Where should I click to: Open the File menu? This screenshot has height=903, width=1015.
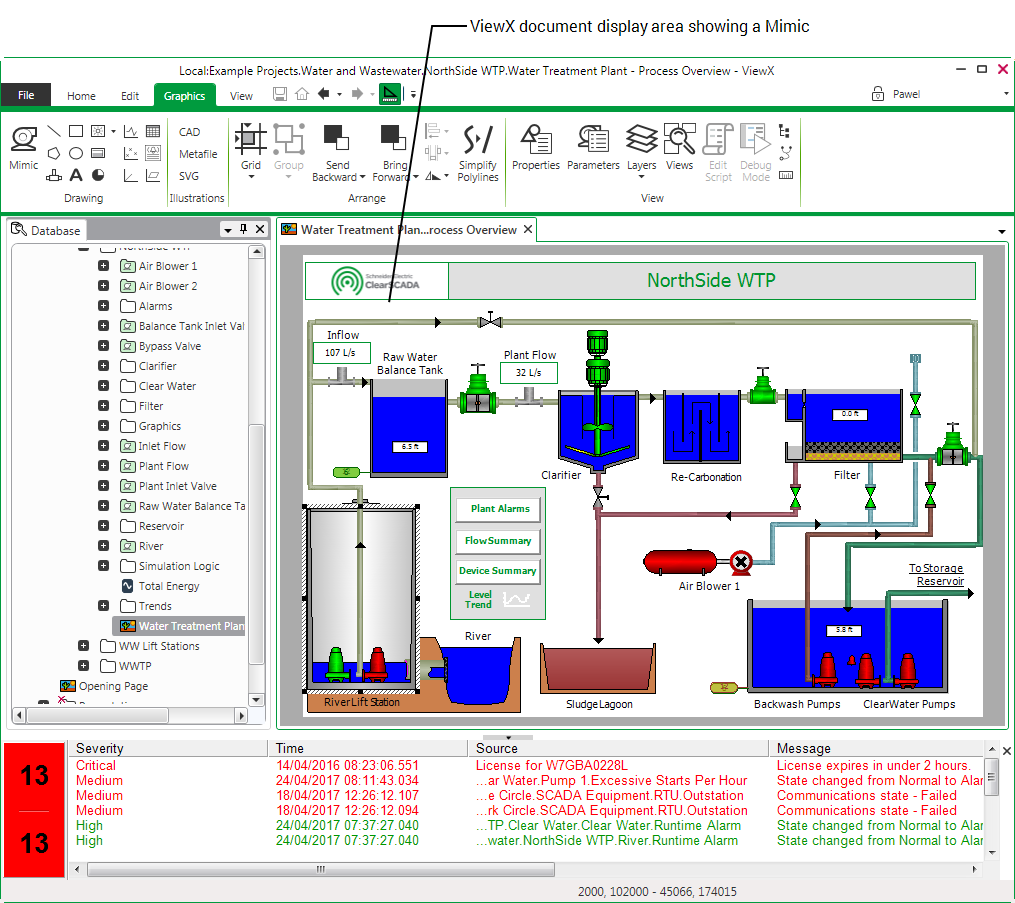26,95
